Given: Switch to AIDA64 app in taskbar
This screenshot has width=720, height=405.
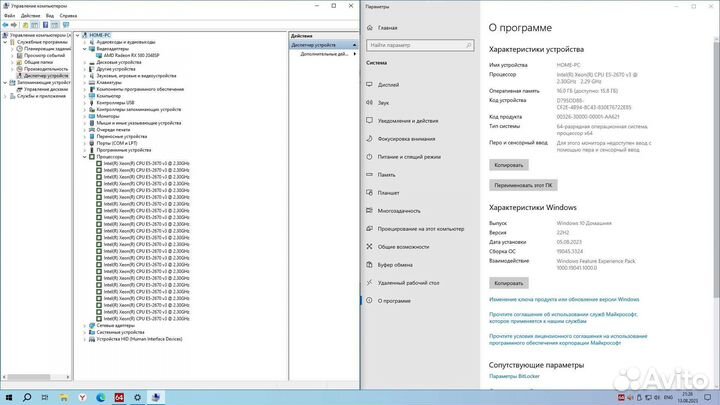Looking at the screenshot, I should point(119,397).
